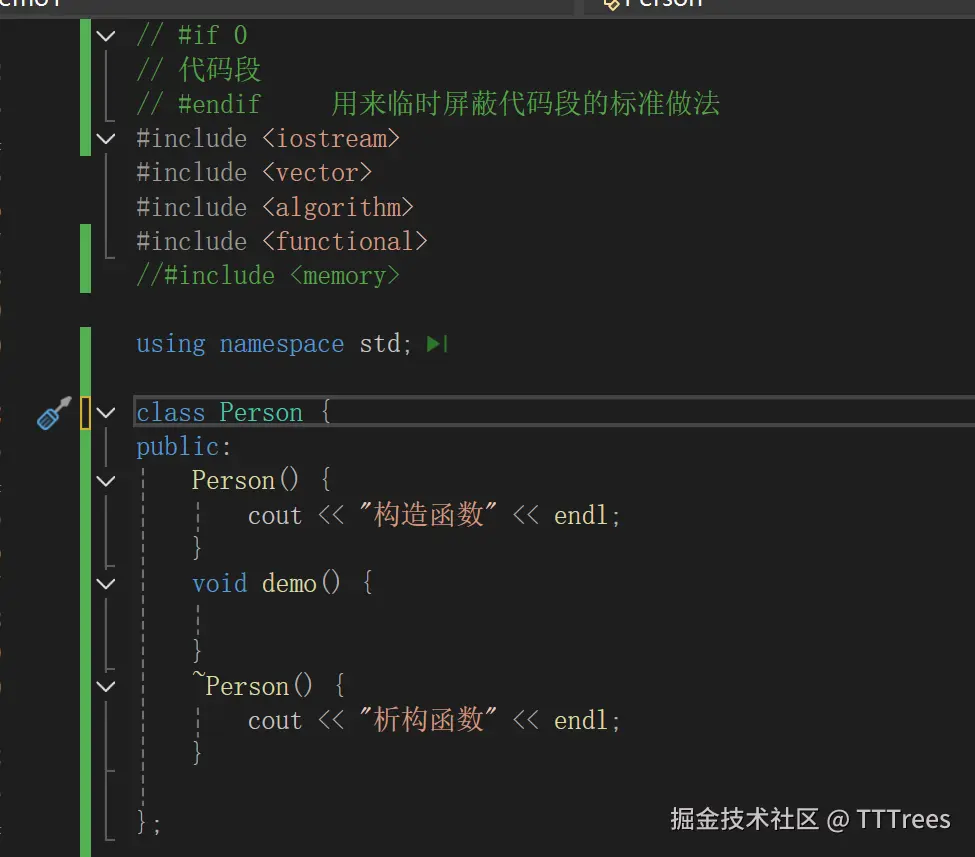Collapse the #include directives region
Viewport: 975px width, 857px height.
pos(106,139)
